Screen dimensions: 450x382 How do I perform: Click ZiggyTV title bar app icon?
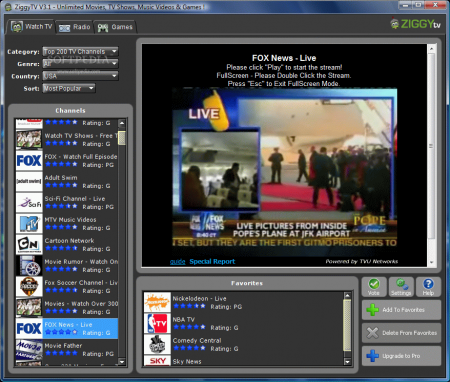click(x=8, y=7)
